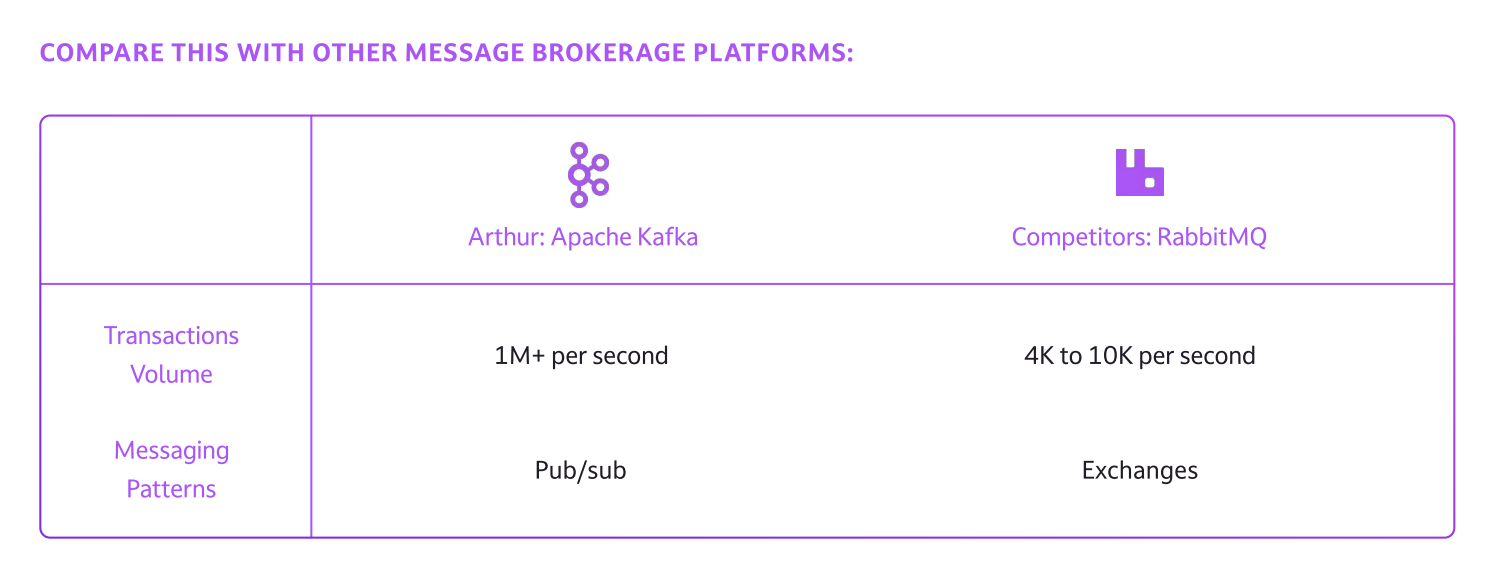Viewport: 1492px width, 576px height.
Task: Click the 'Exchanges' cell value
Action: click(1140, 470)
